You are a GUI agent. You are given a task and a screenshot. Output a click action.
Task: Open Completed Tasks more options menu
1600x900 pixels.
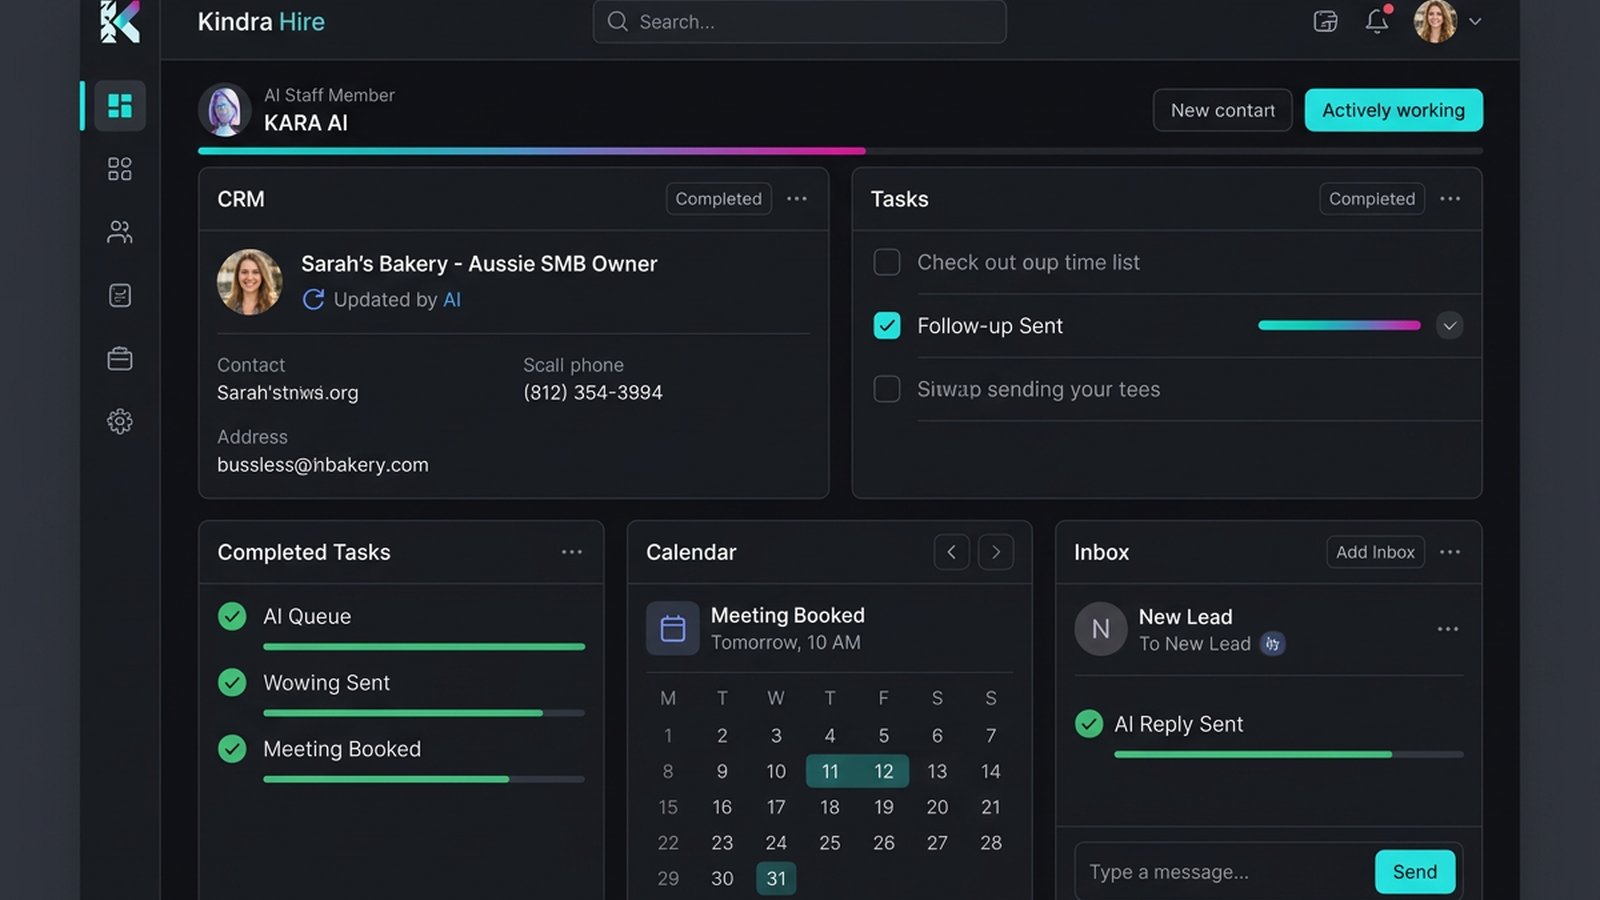572,552
